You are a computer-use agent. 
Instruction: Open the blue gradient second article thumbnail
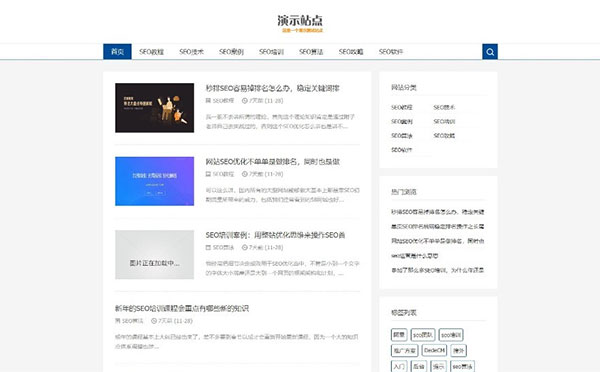point(155,181)
